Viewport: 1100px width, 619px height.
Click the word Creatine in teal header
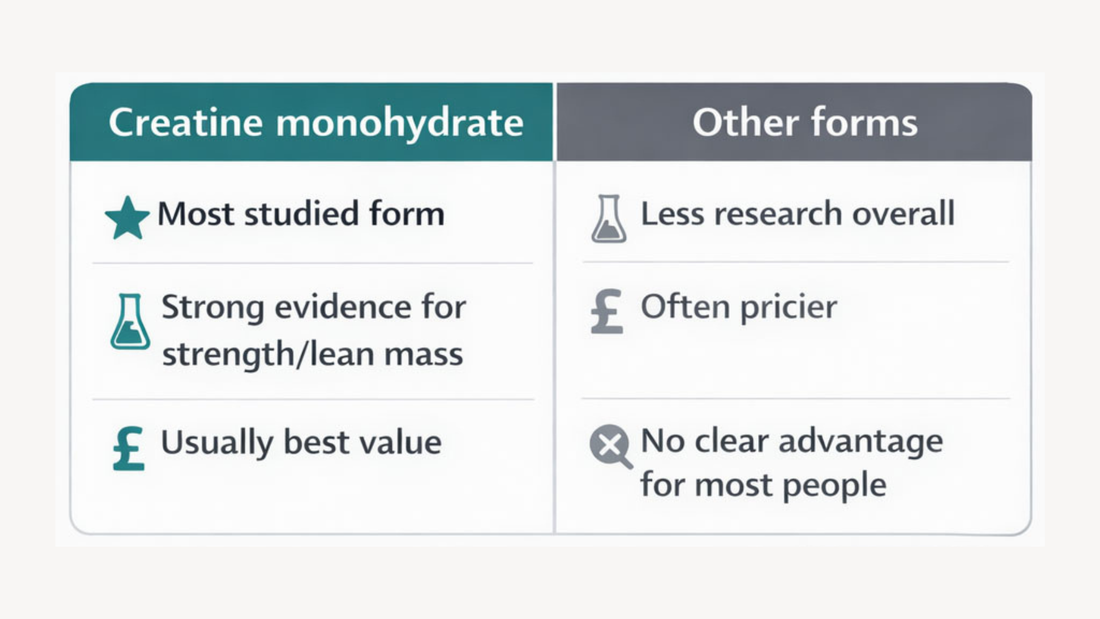click(x=185, y=122)
